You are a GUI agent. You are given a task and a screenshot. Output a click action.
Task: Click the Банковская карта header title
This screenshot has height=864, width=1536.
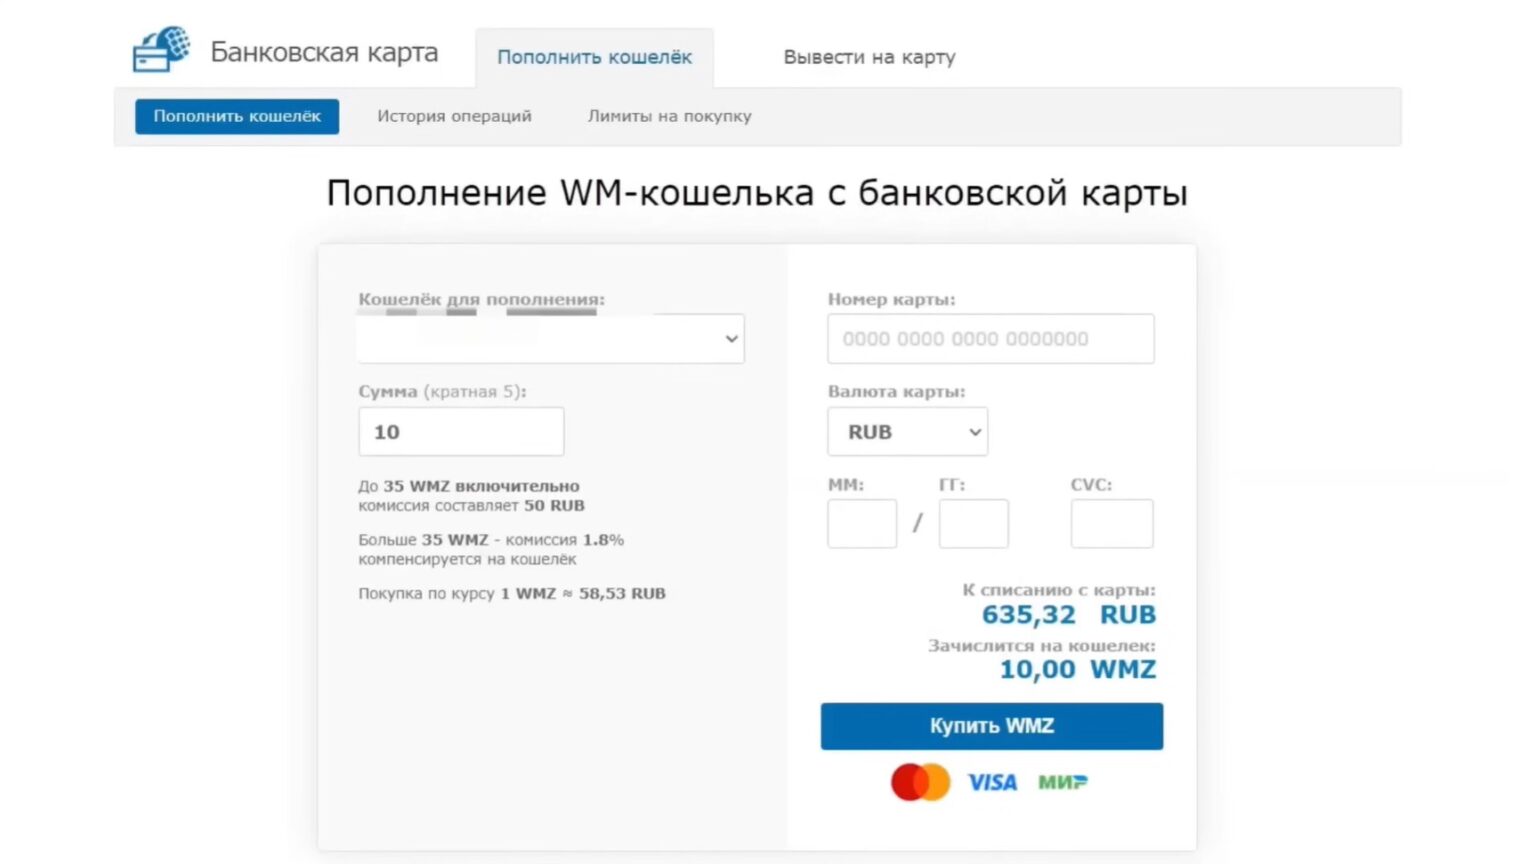pos(324,52)
